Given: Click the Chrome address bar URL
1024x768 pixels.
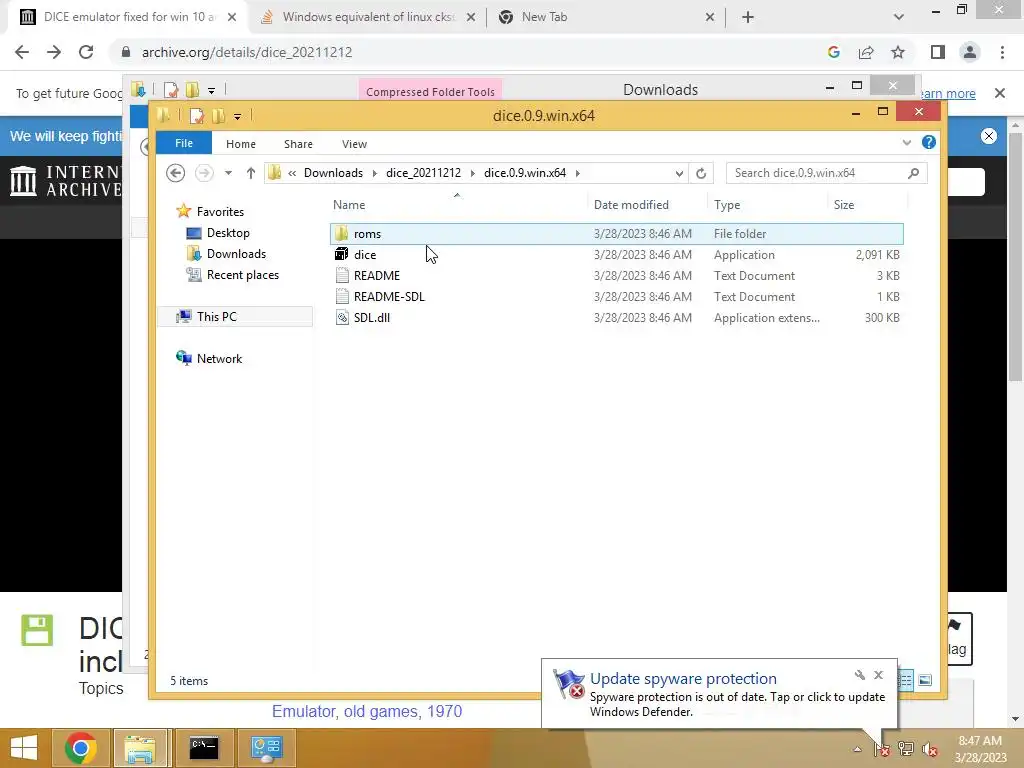Looking at the screenshot, I should [247, 52].
